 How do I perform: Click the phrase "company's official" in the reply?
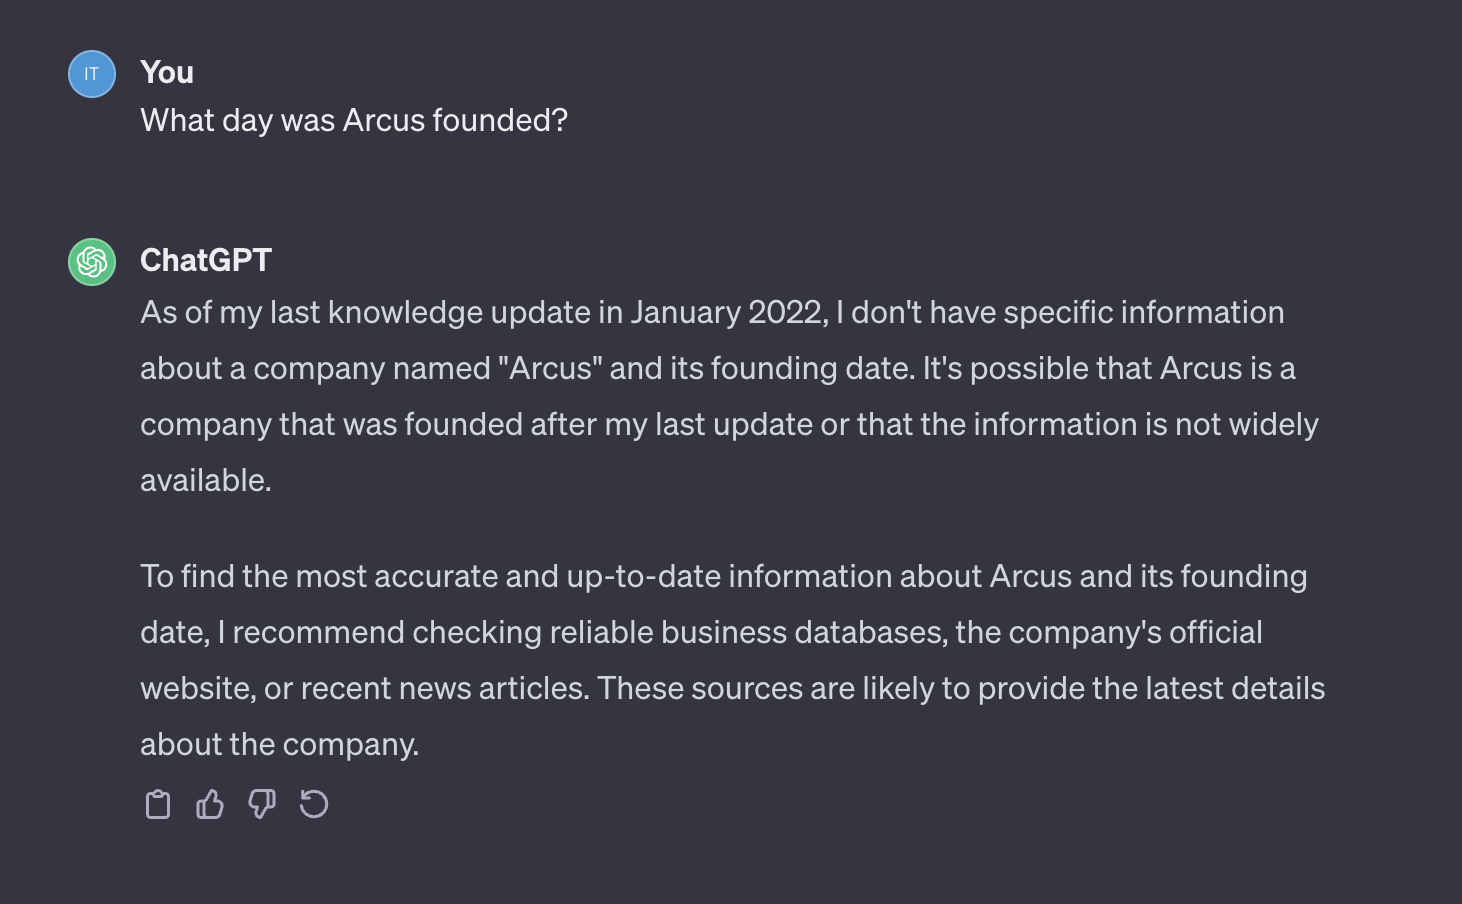pos(1108,632)
